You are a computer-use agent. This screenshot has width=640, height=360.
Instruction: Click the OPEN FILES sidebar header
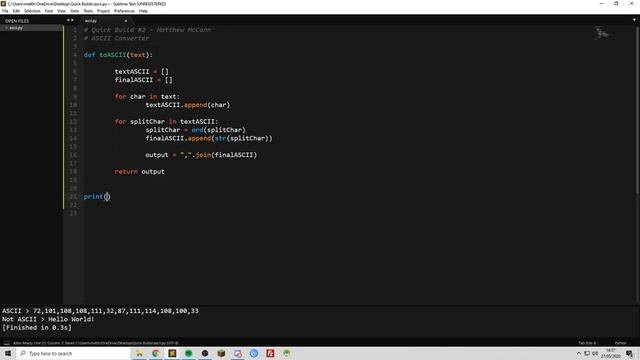pyautogui.click(x=17, y=21)
